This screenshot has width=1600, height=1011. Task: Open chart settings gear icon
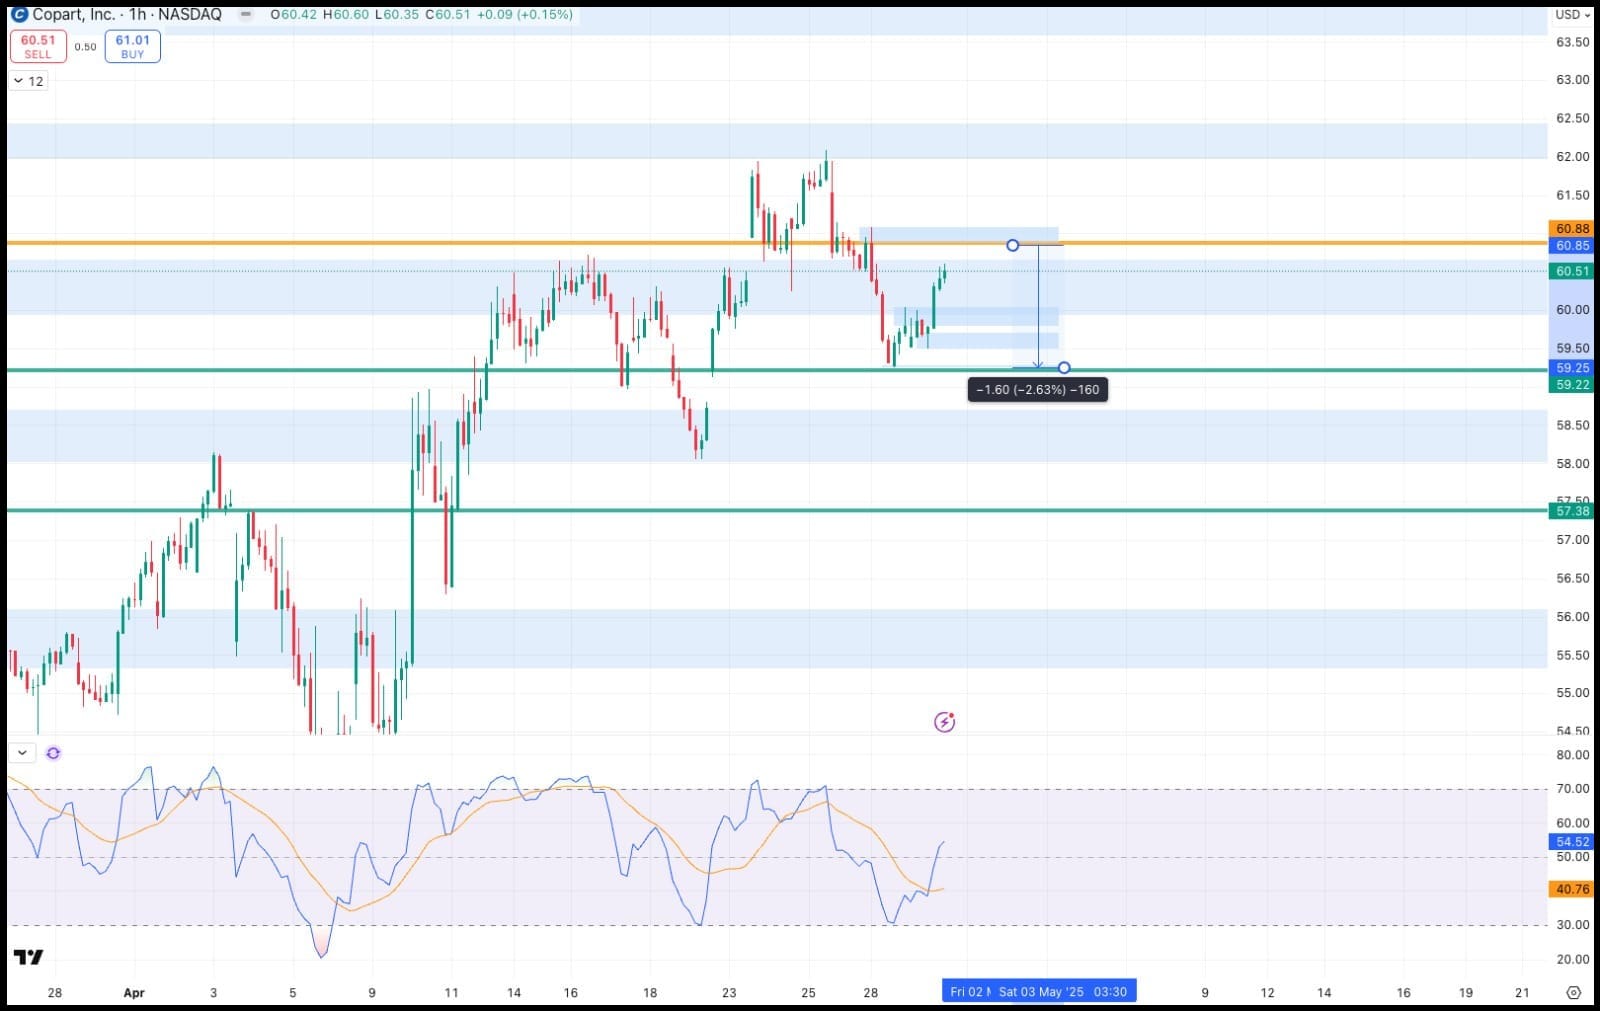(1573, 993)
